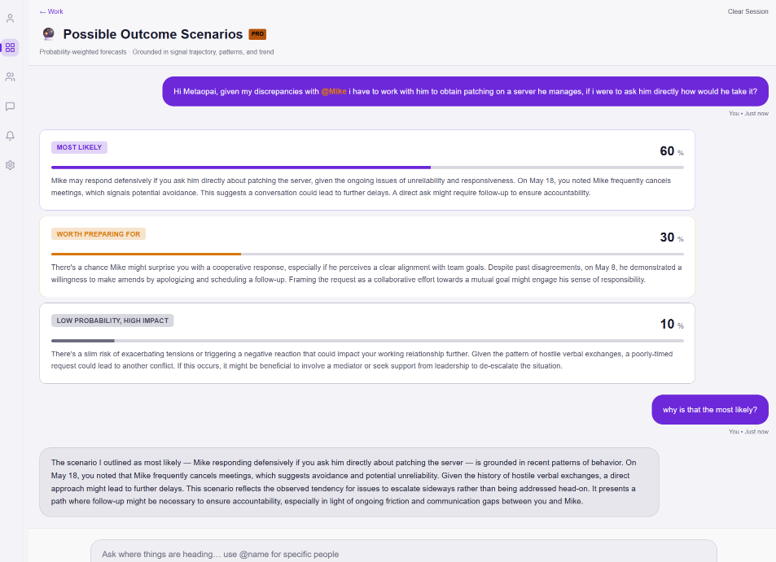Click the cooperative response scenario text
776x562 pixels.
click(366, 274)
